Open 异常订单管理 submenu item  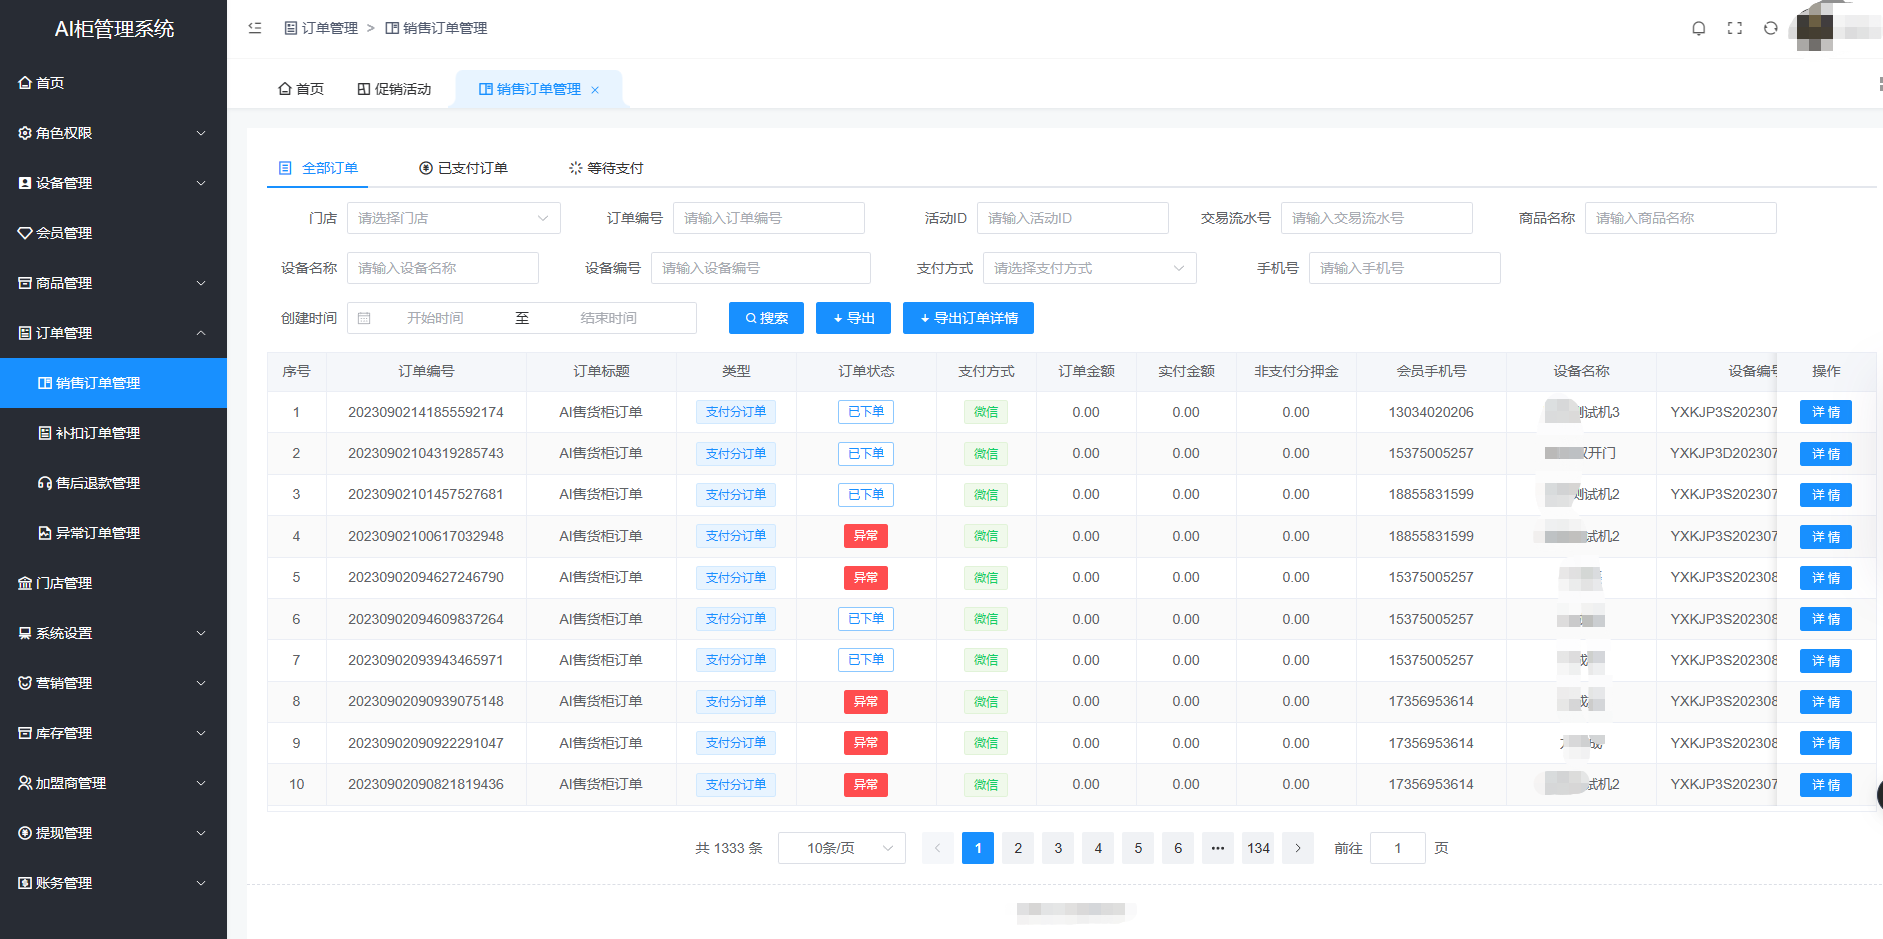coord(113,533)
